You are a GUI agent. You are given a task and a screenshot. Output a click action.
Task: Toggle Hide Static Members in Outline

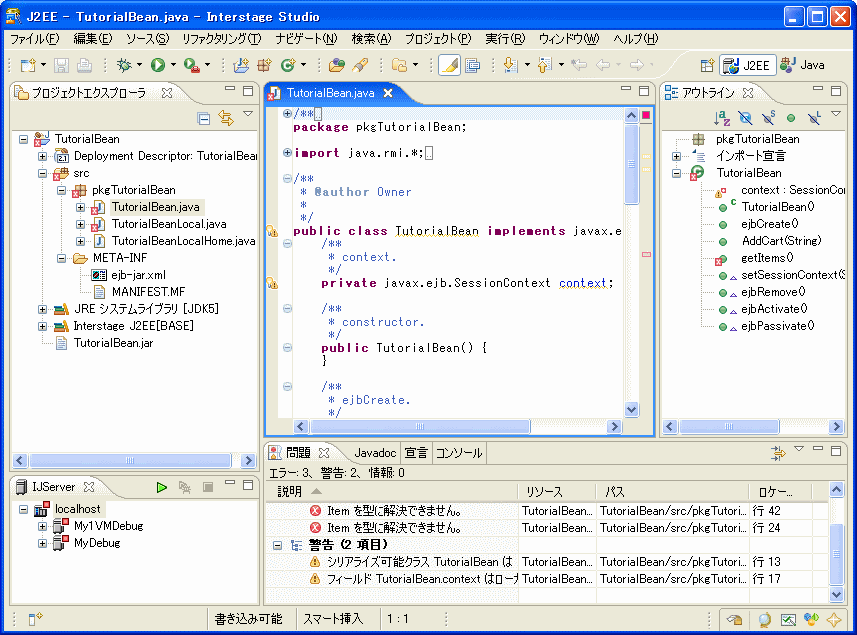pos(768,117)
